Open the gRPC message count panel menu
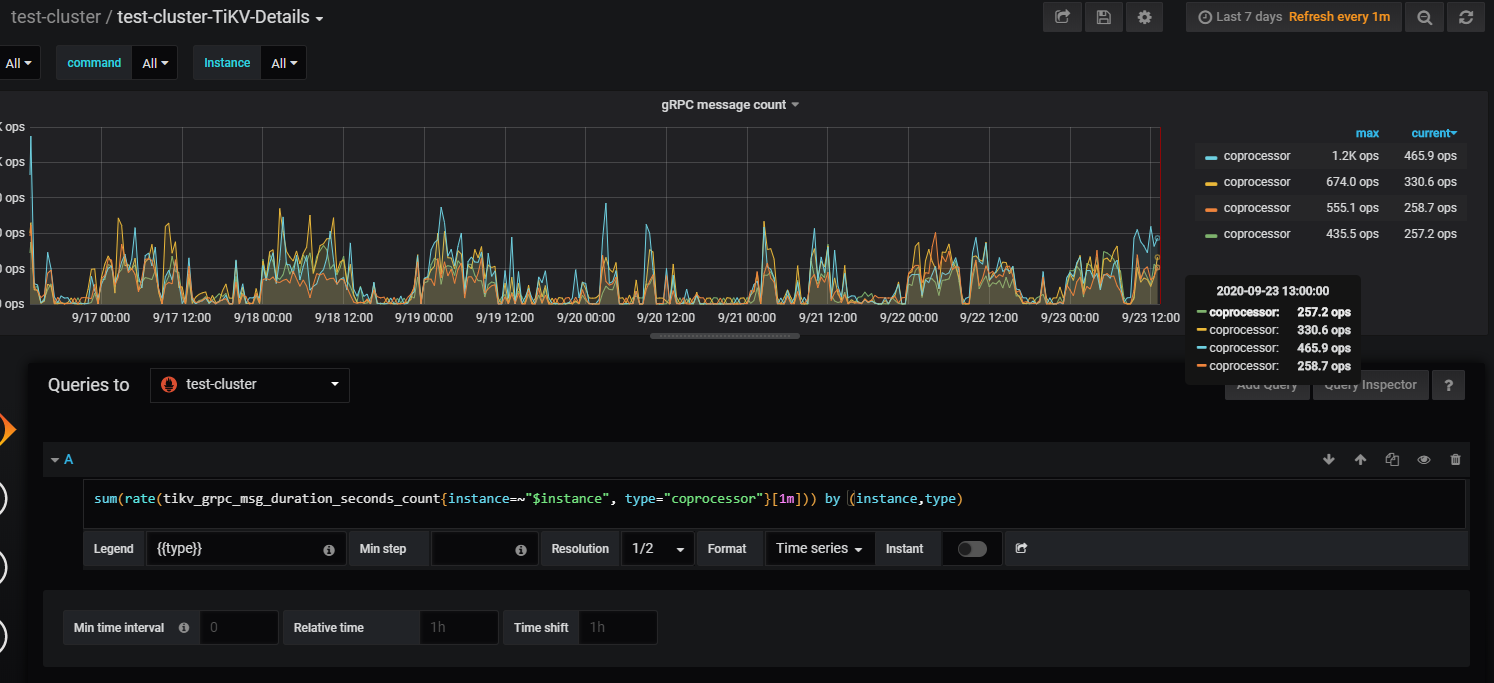1494x683 pixels. [x=730, y=105]
